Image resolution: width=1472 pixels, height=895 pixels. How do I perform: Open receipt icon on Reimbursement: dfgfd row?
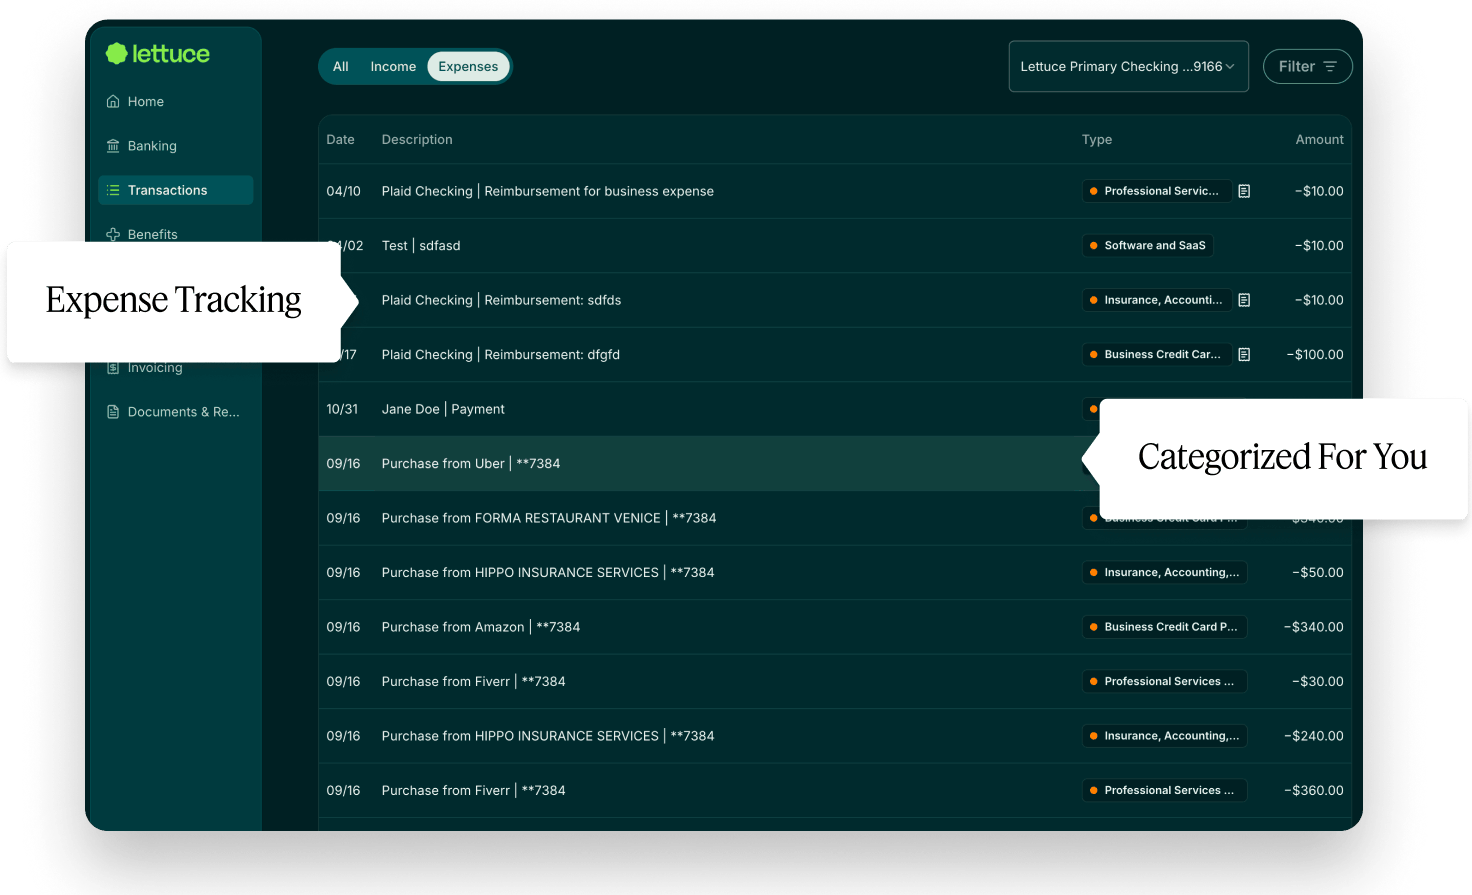(x=1244, y=354)
